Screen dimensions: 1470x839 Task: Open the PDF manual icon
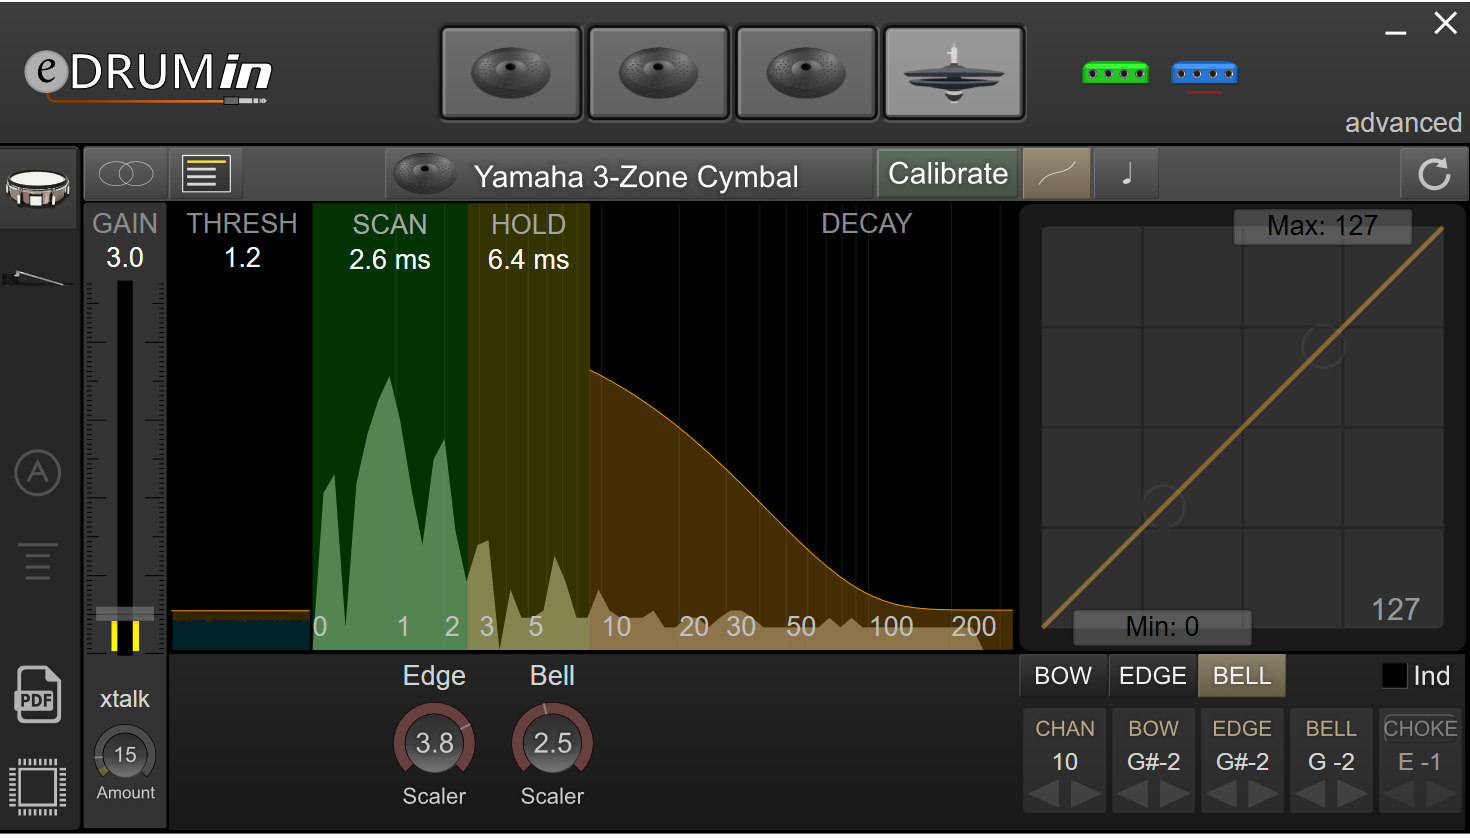[38, 694]
